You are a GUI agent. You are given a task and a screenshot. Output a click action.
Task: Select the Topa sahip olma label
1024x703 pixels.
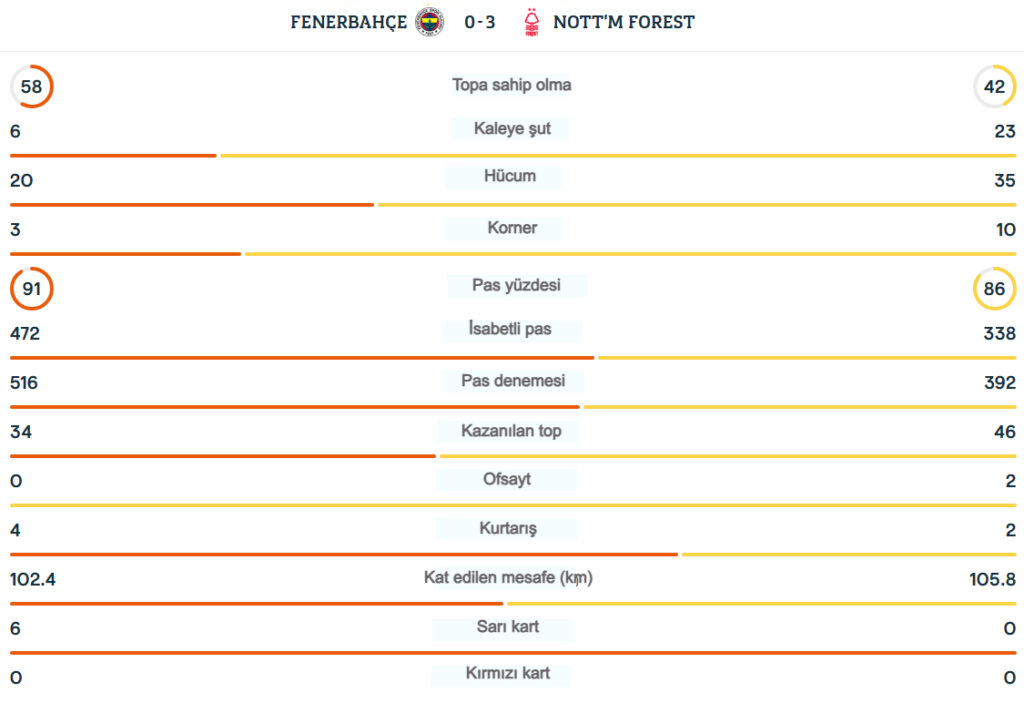pos(512,85)
